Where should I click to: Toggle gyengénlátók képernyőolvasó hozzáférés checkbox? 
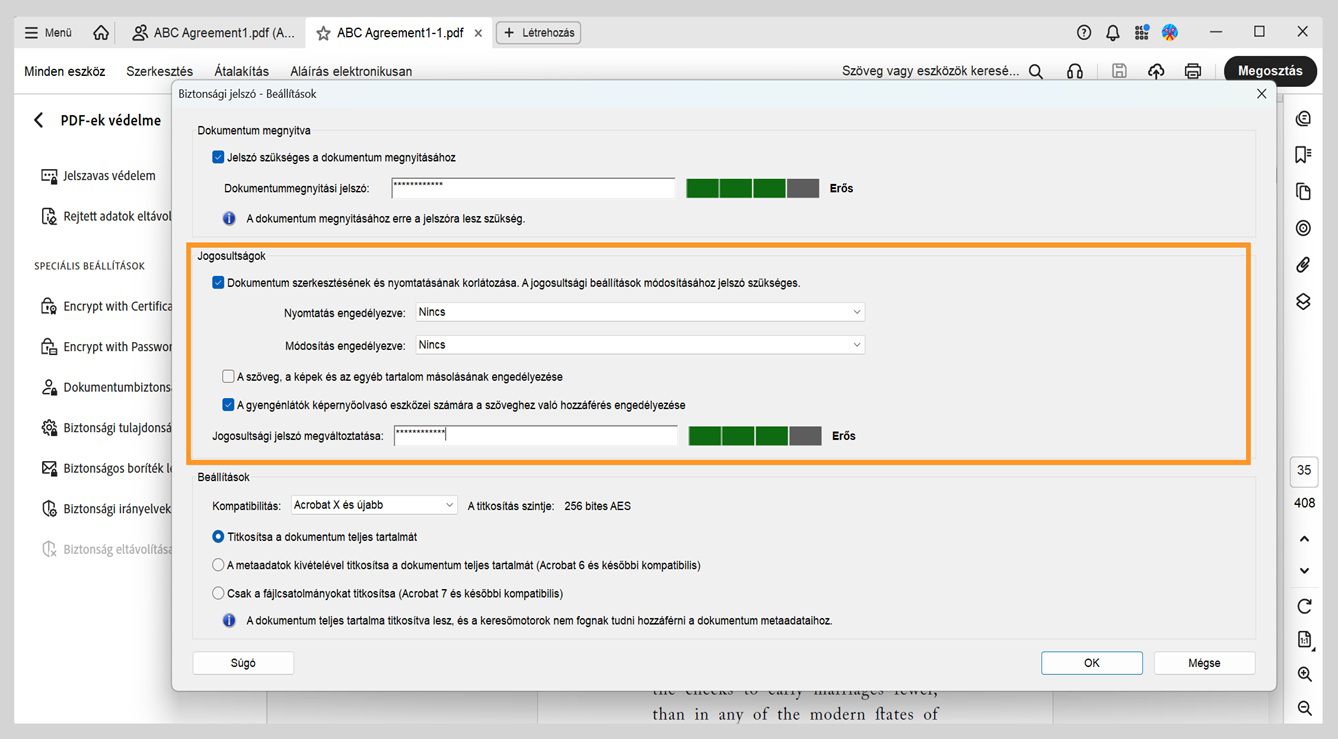(228, 405)
